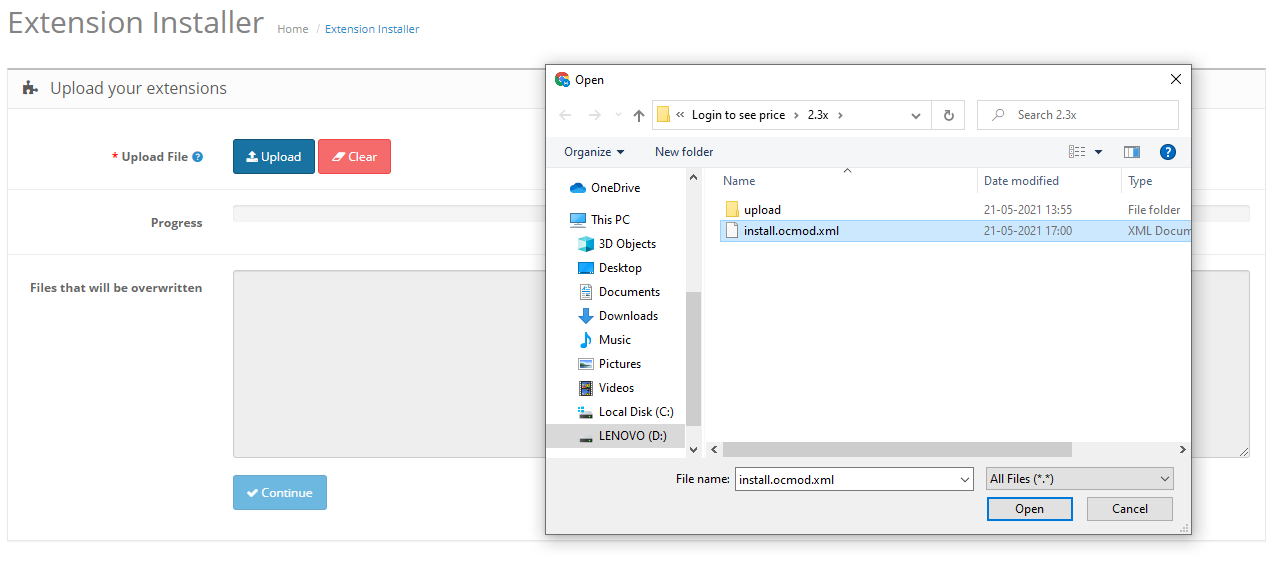
Task: Click the File folder type cell
Action: (x=1154, y=210)
